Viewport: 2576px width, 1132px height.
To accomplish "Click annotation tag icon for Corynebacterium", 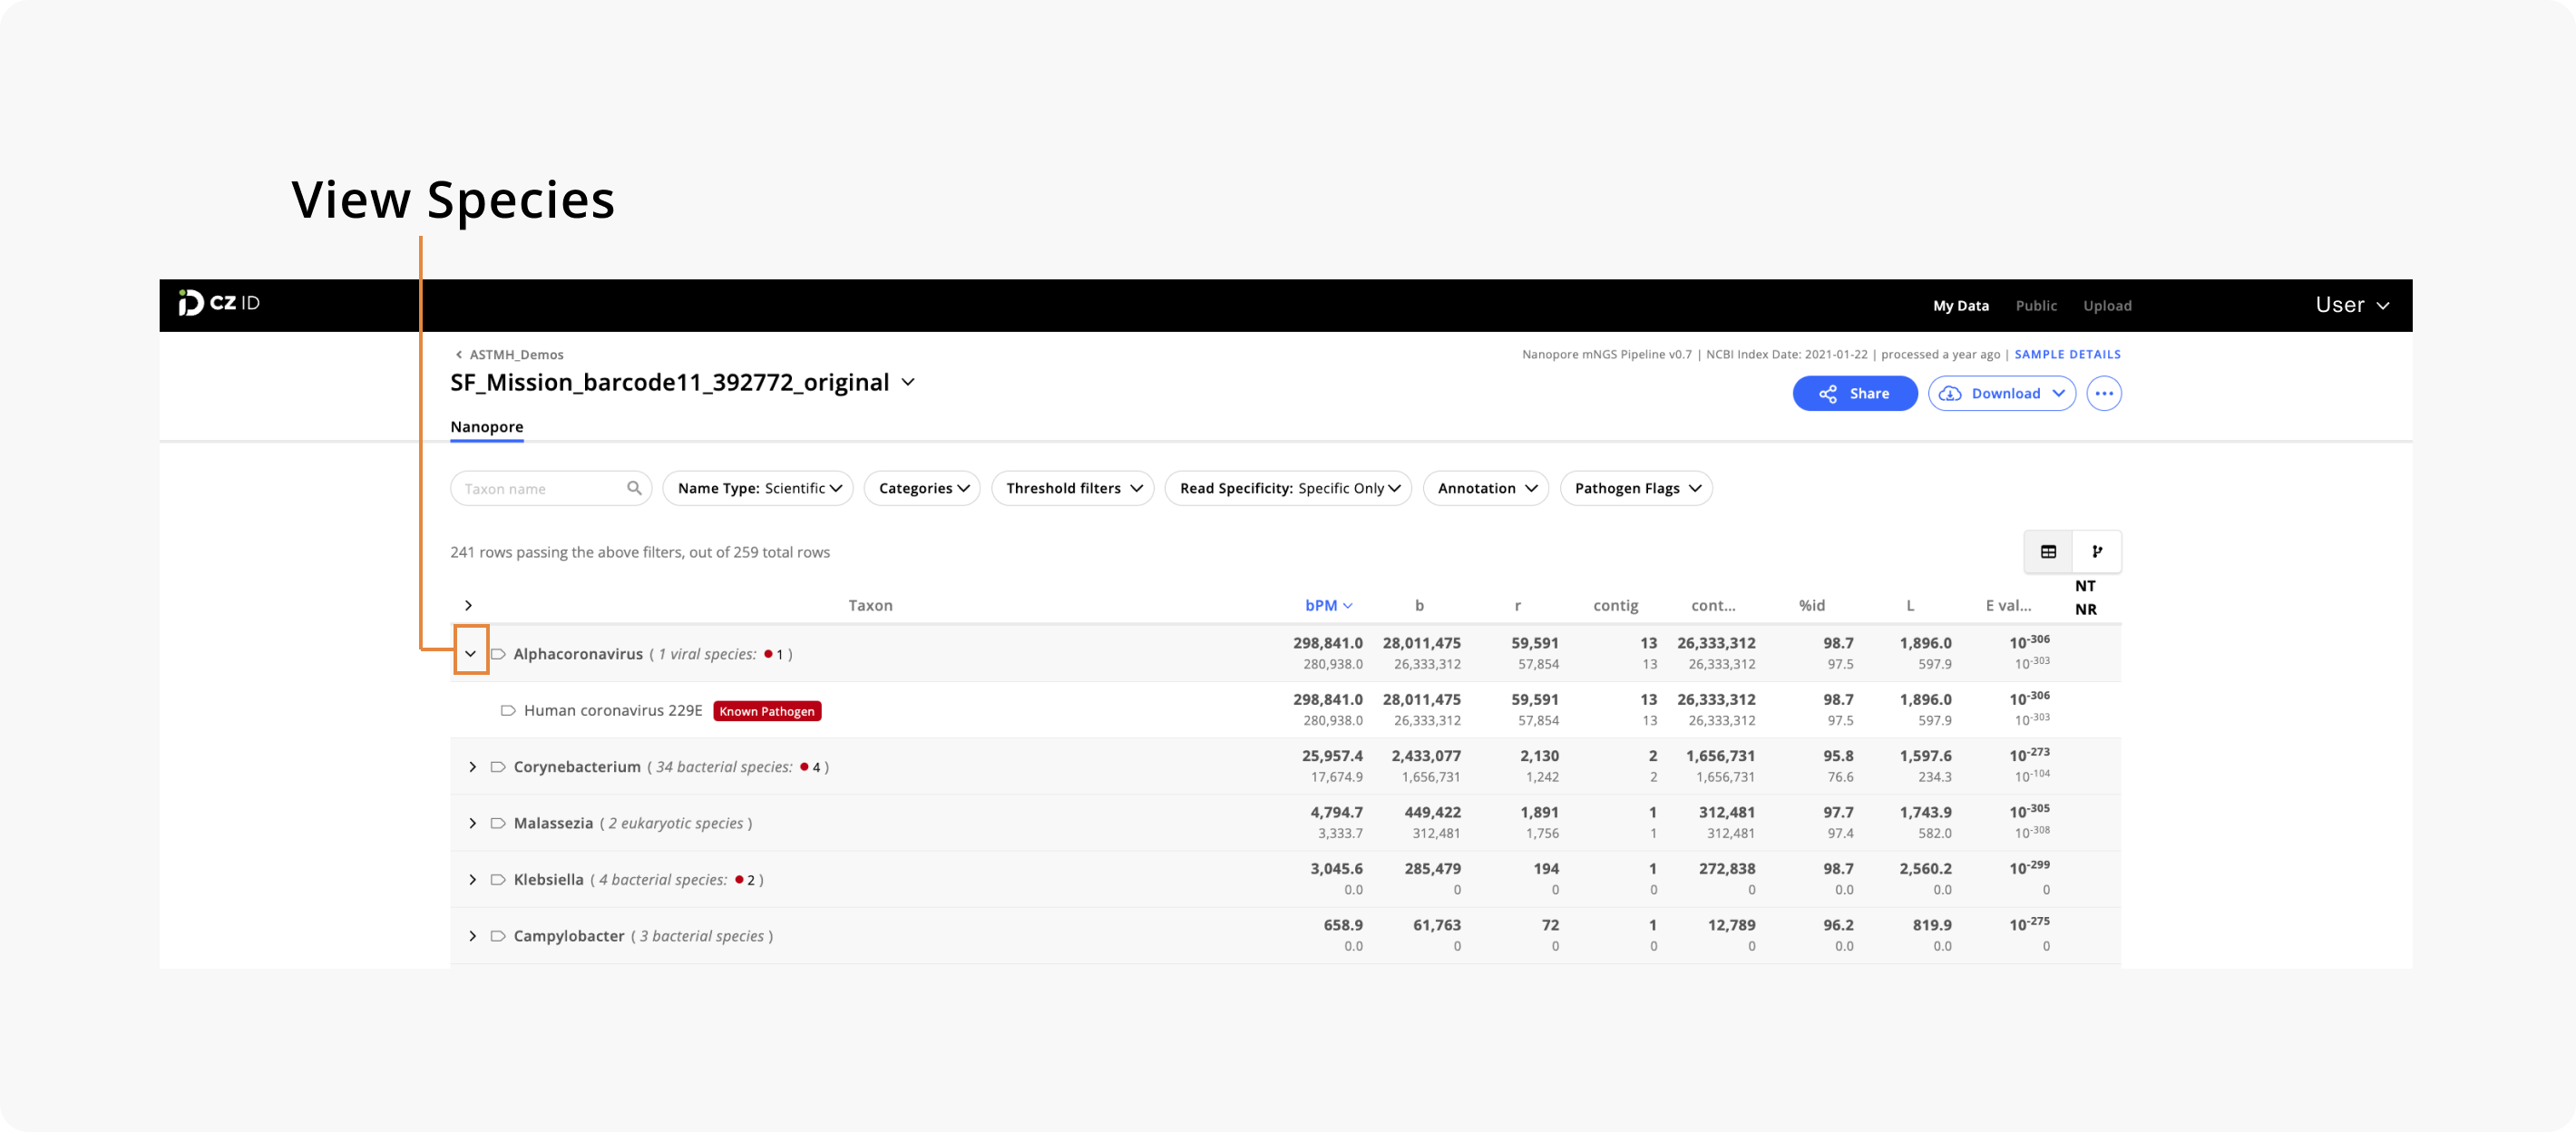I will [498, 767].
